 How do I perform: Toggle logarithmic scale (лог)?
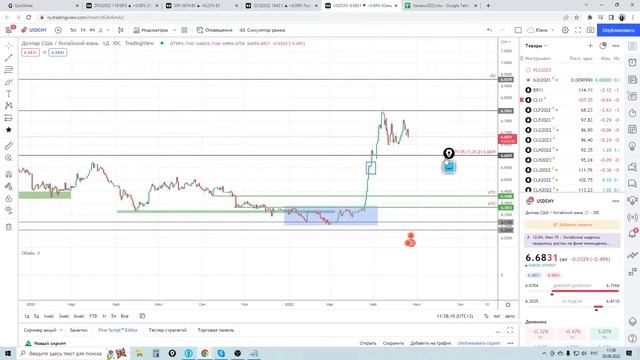[497, 316]
